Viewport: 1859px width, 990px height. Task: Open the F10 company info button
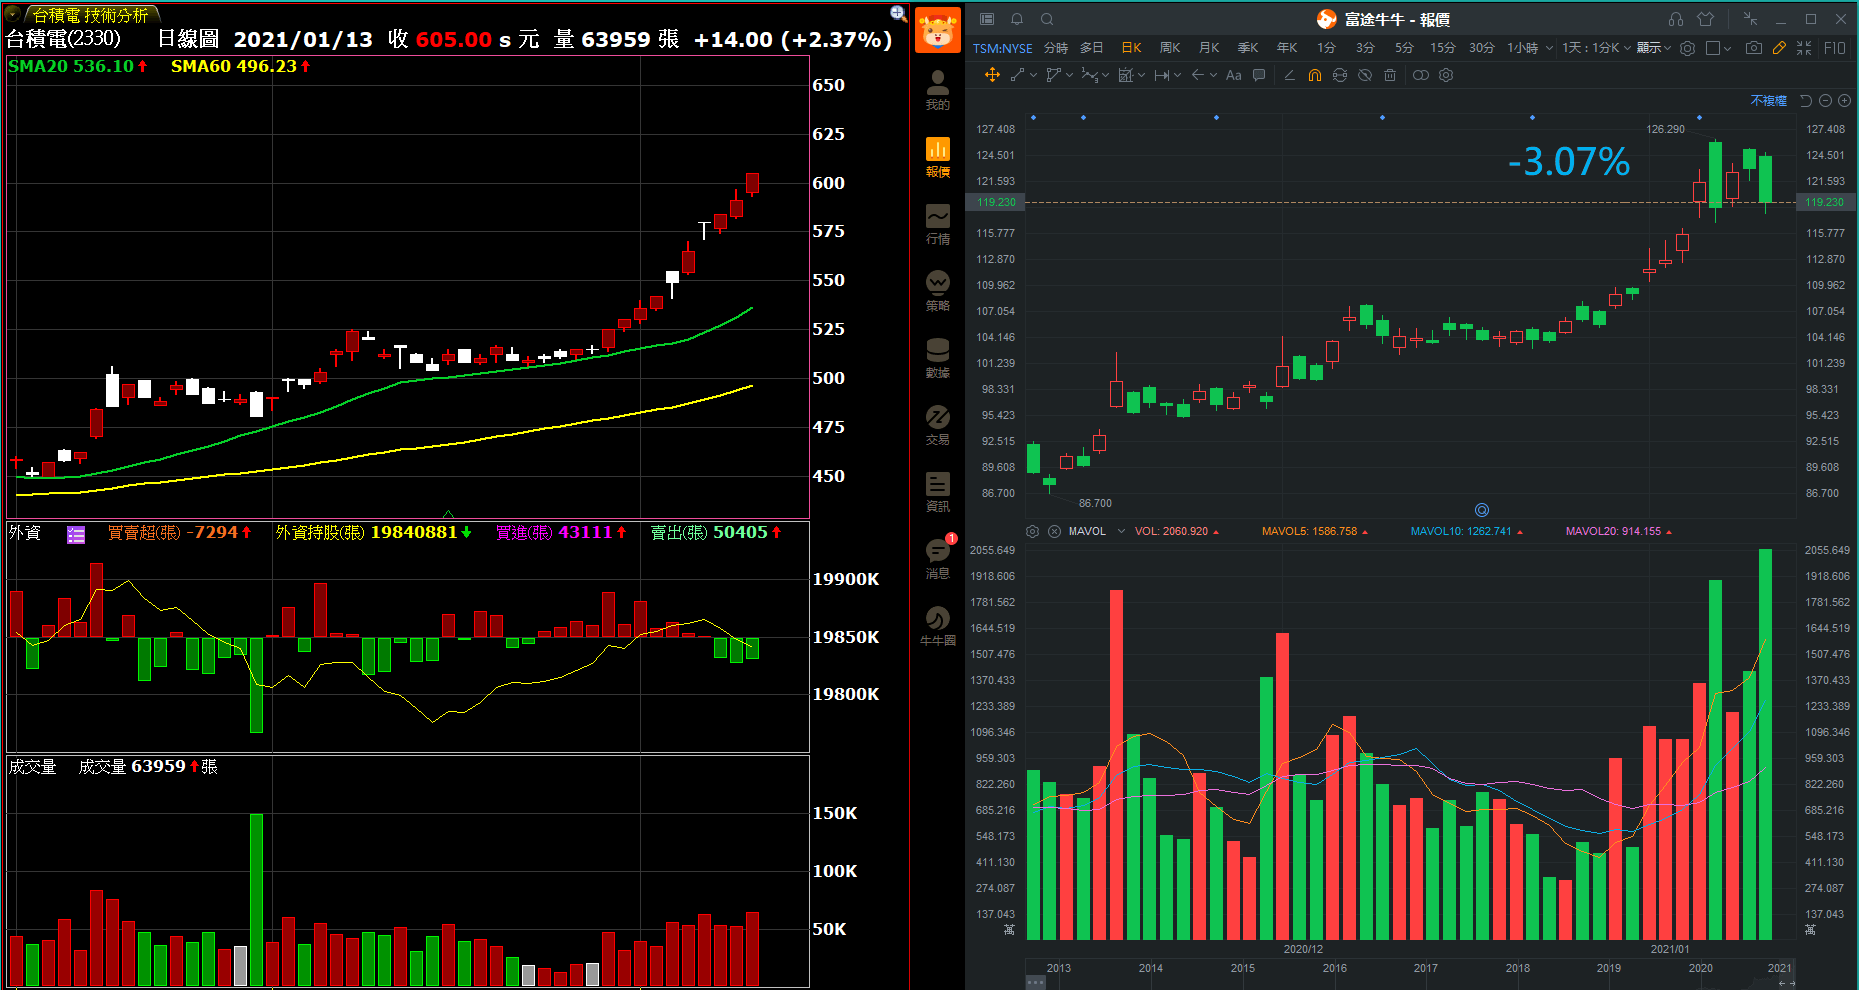pyautogui.click(x=1835, y=48)
